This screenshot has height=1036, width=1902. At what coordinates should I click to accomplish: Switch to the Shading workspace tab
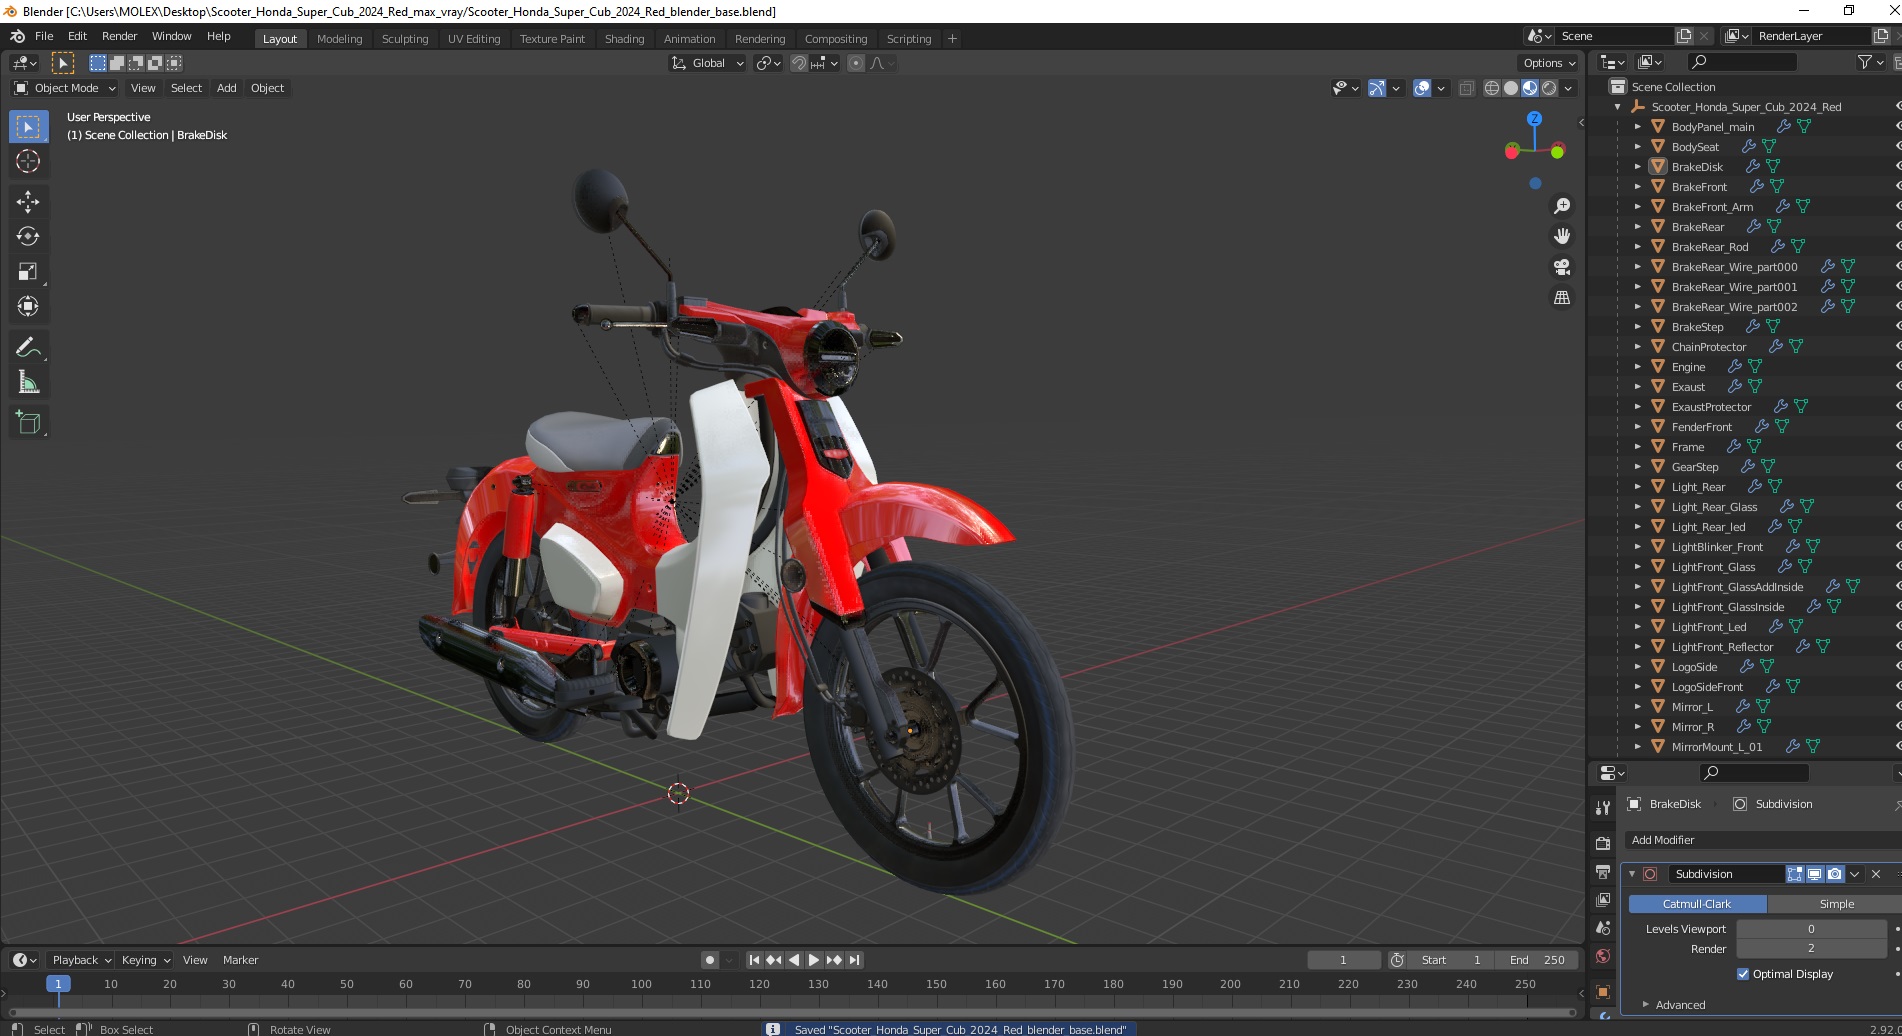[624, 39]
